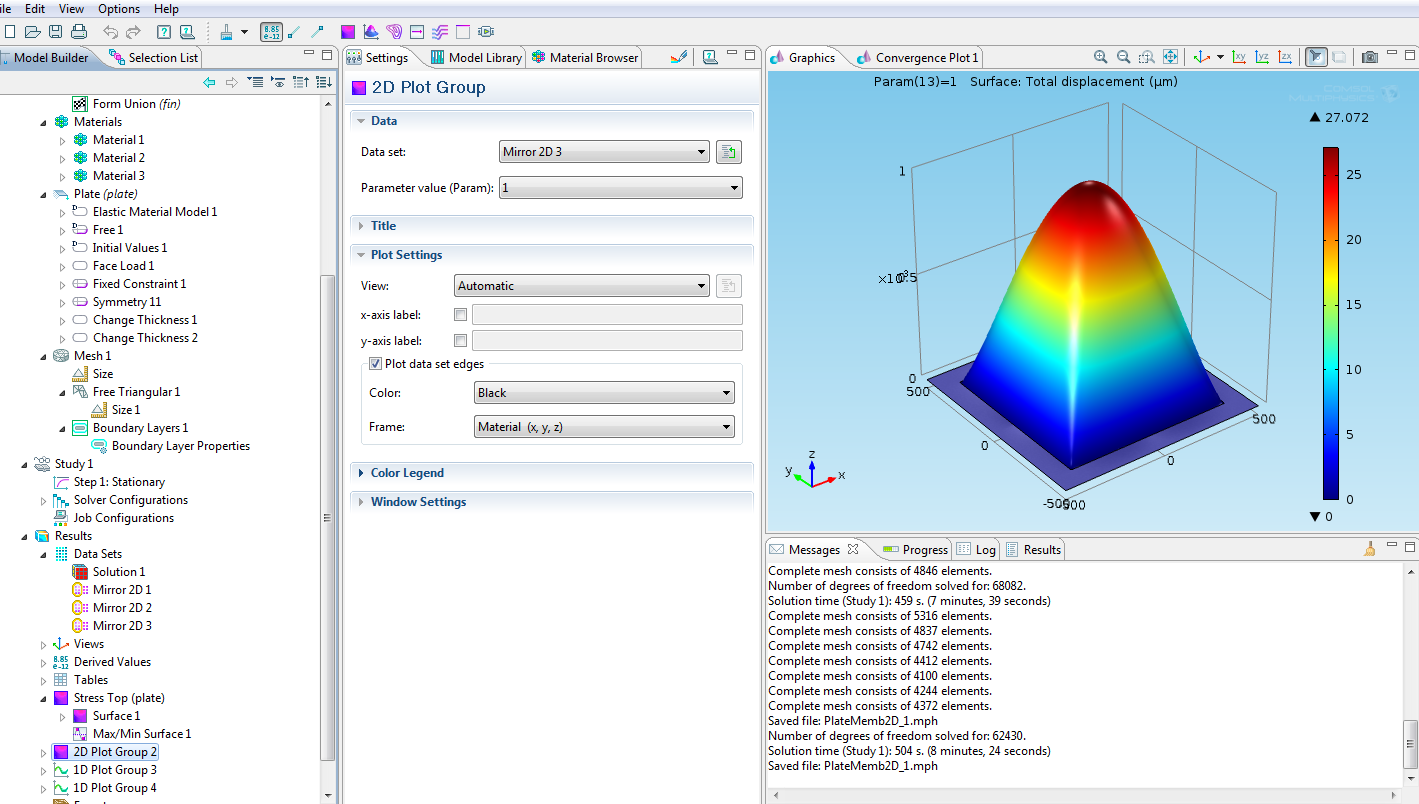This screenshot has width=1419, height=804.
Task: Select Fixed Constraint 1 node
Action: (x=139, y=284)
